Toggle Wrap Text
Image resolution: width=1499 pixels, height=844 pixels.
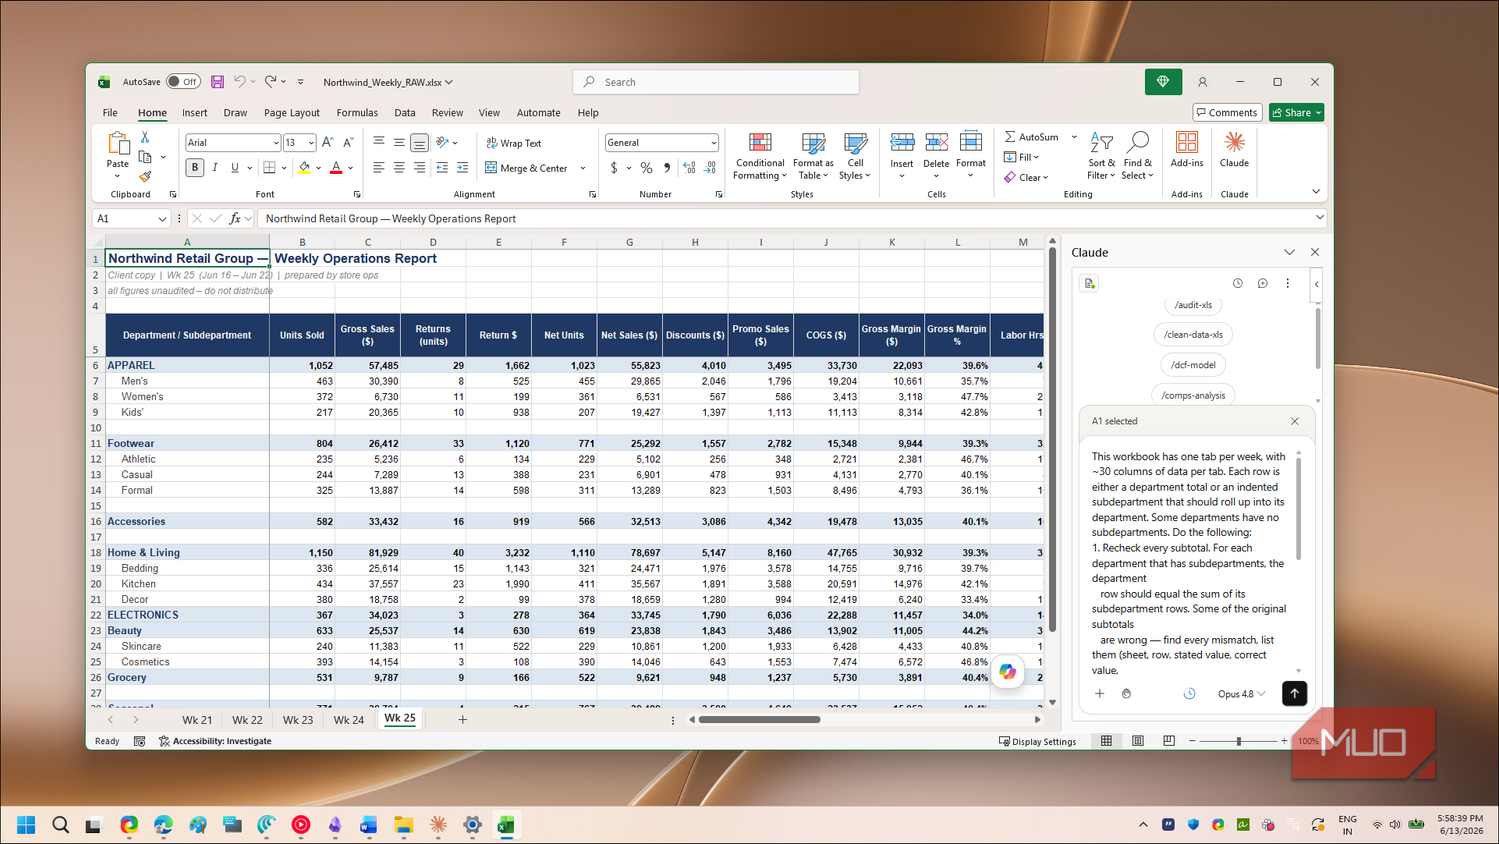click(x=514, y=143)
